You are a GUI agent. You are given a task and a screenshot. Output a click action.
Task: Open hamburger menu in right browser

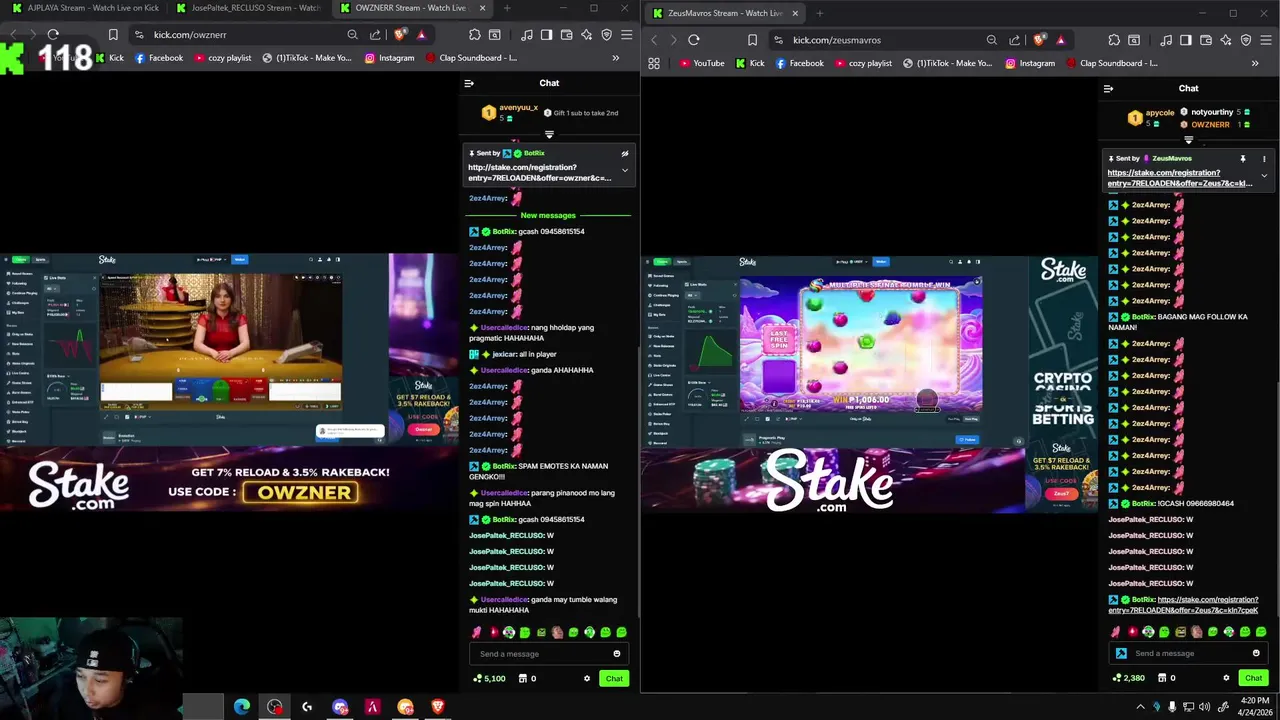(x=1266, y=40)
